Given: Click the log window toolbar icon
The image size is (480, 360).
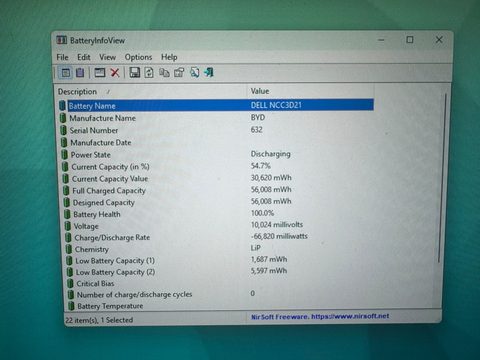Looking at the screenshot, I should click(x=100, y=72).
